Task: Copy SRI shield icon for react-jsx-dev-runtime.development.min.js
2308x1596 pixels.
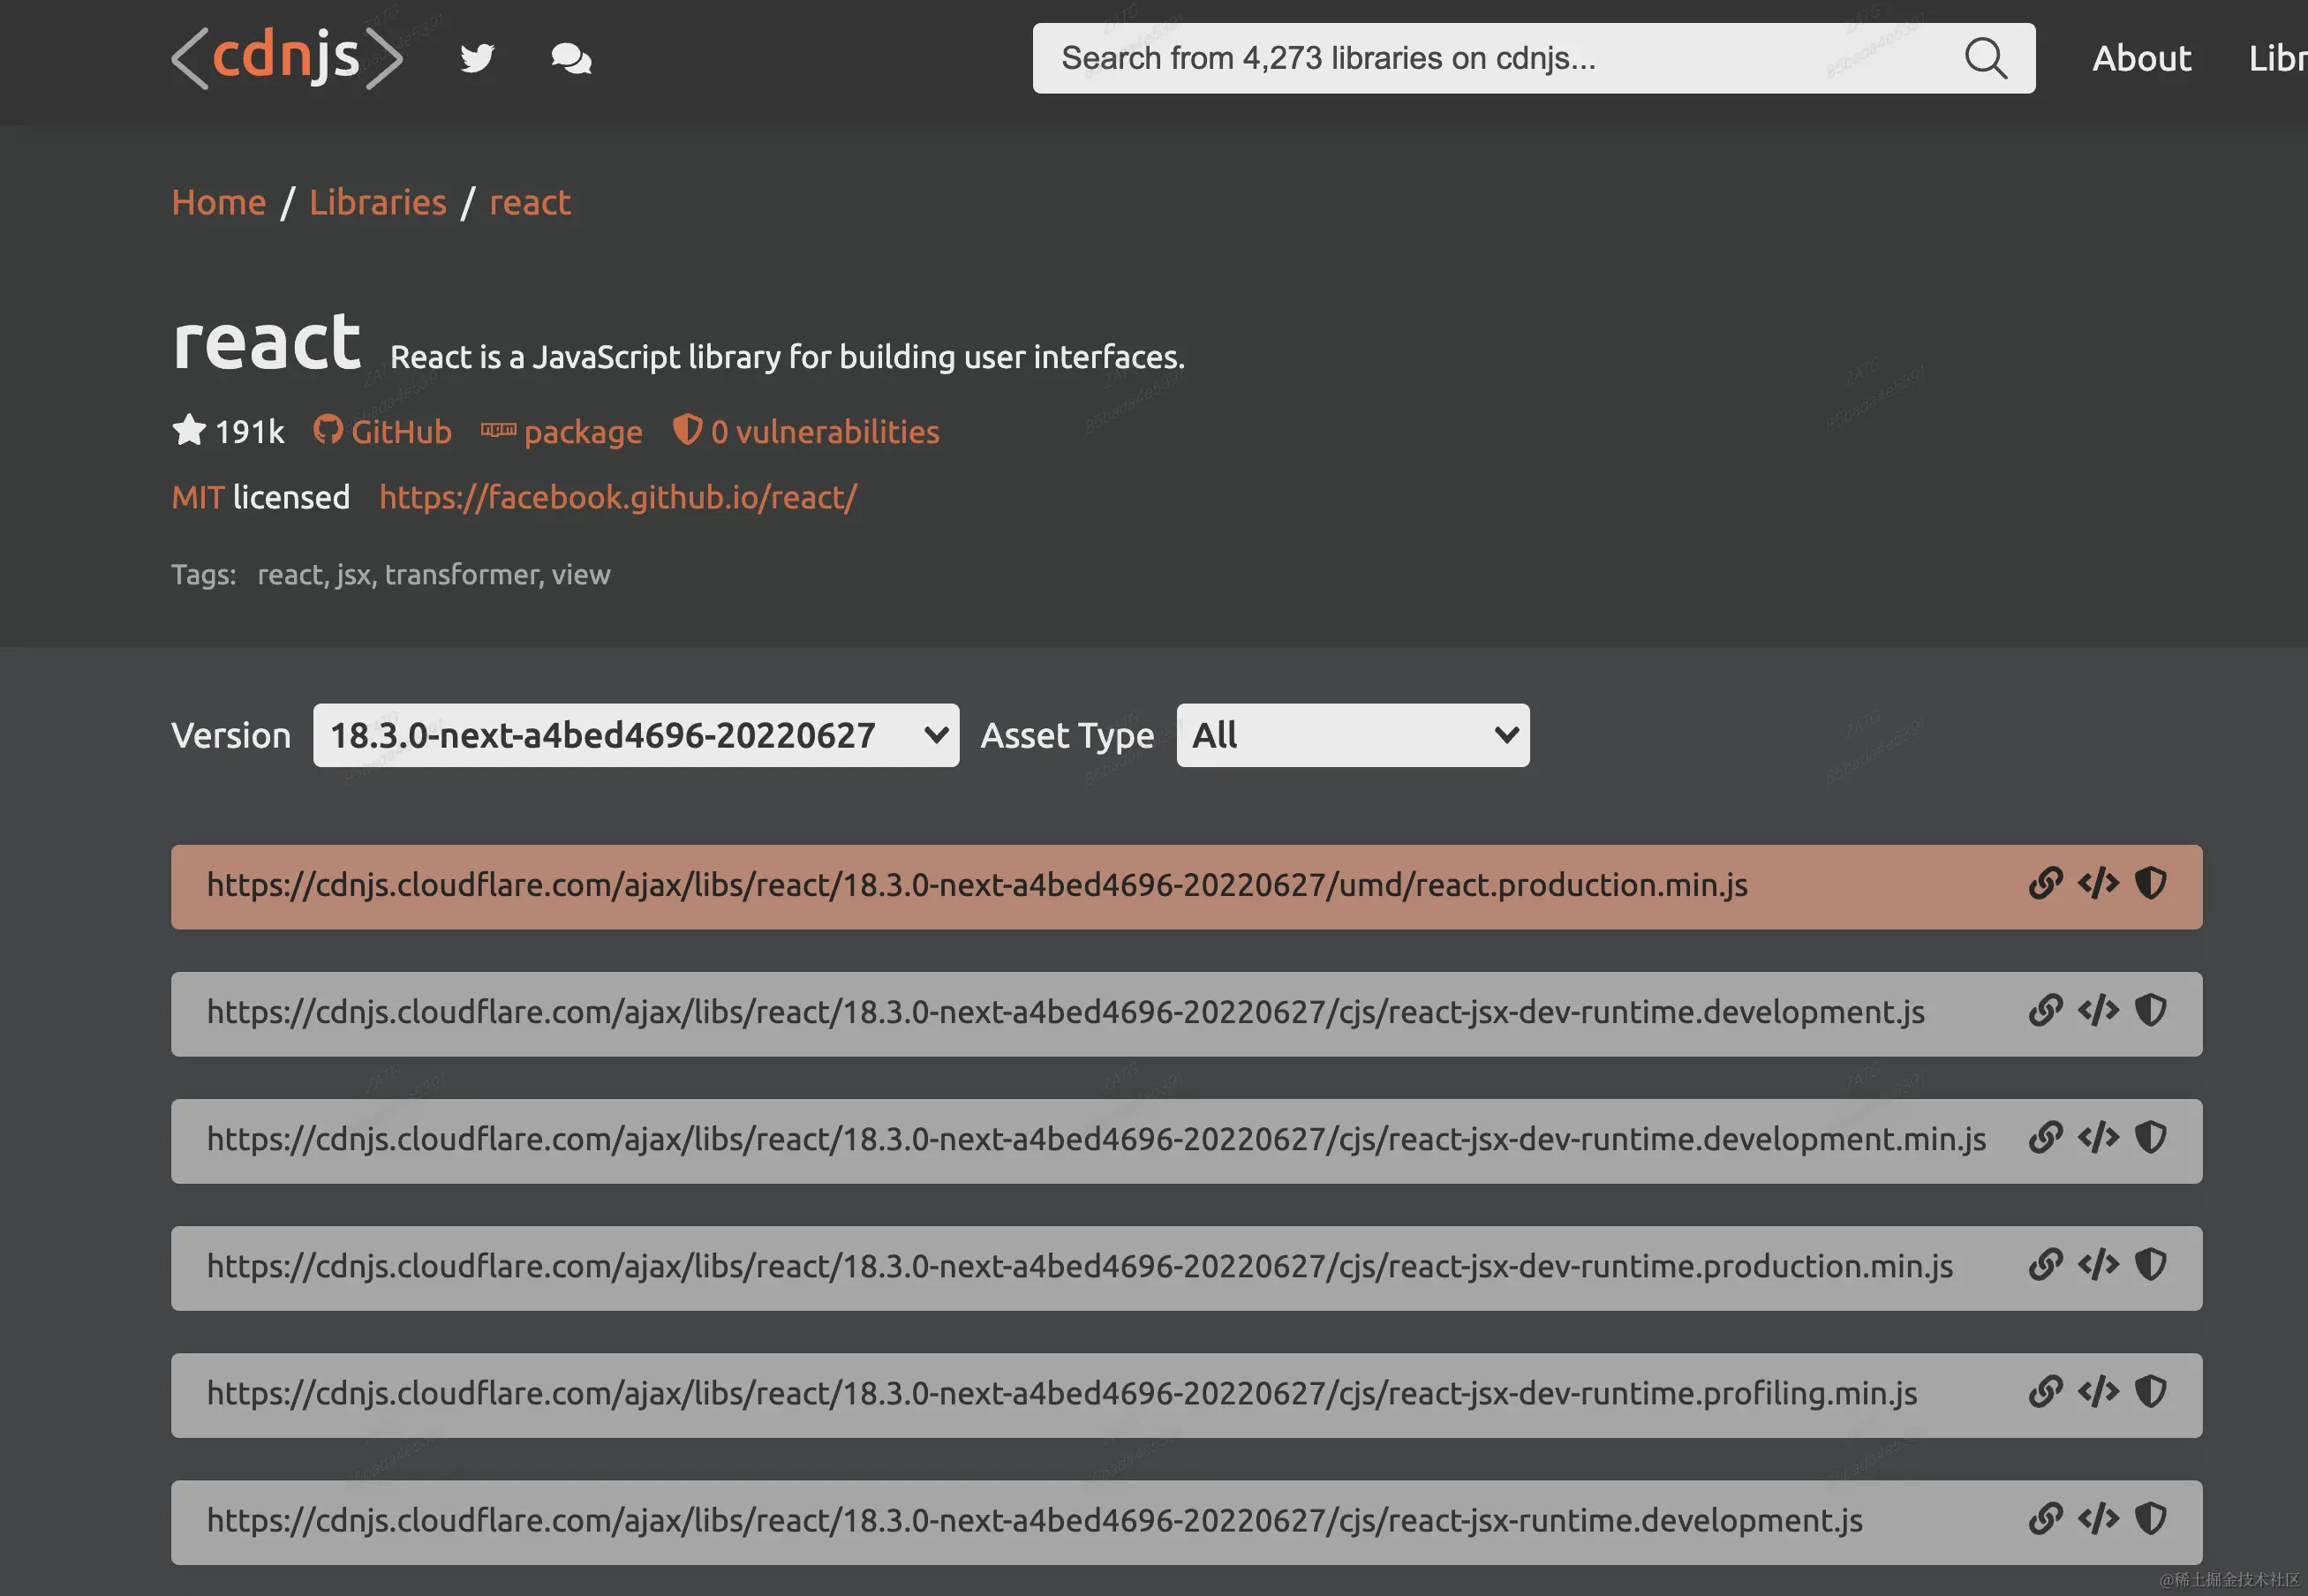Action: [2150, 1137]
